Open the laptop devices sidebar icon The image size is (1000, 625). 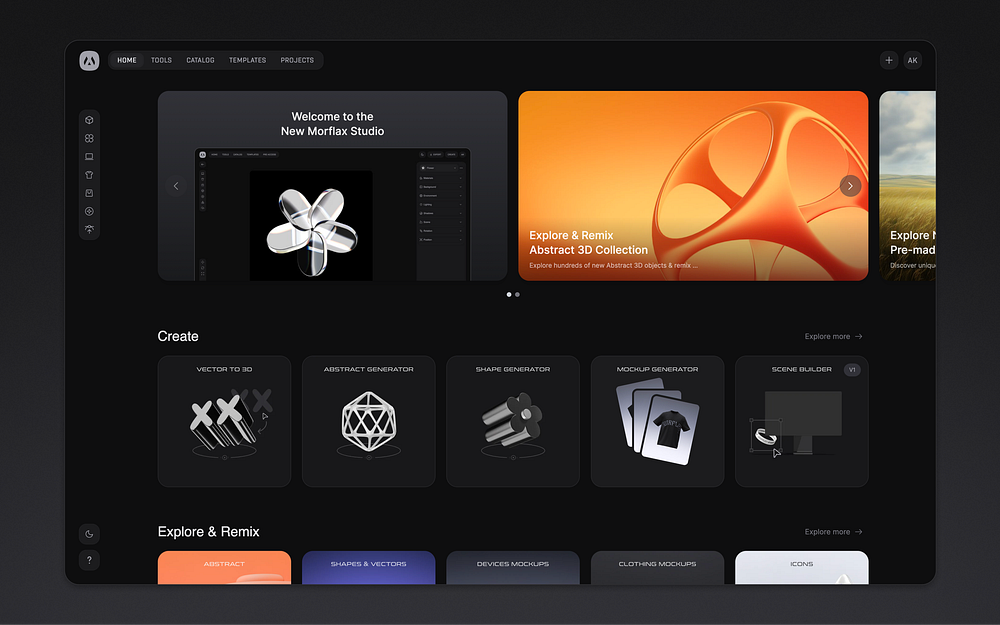click(89, 156)
